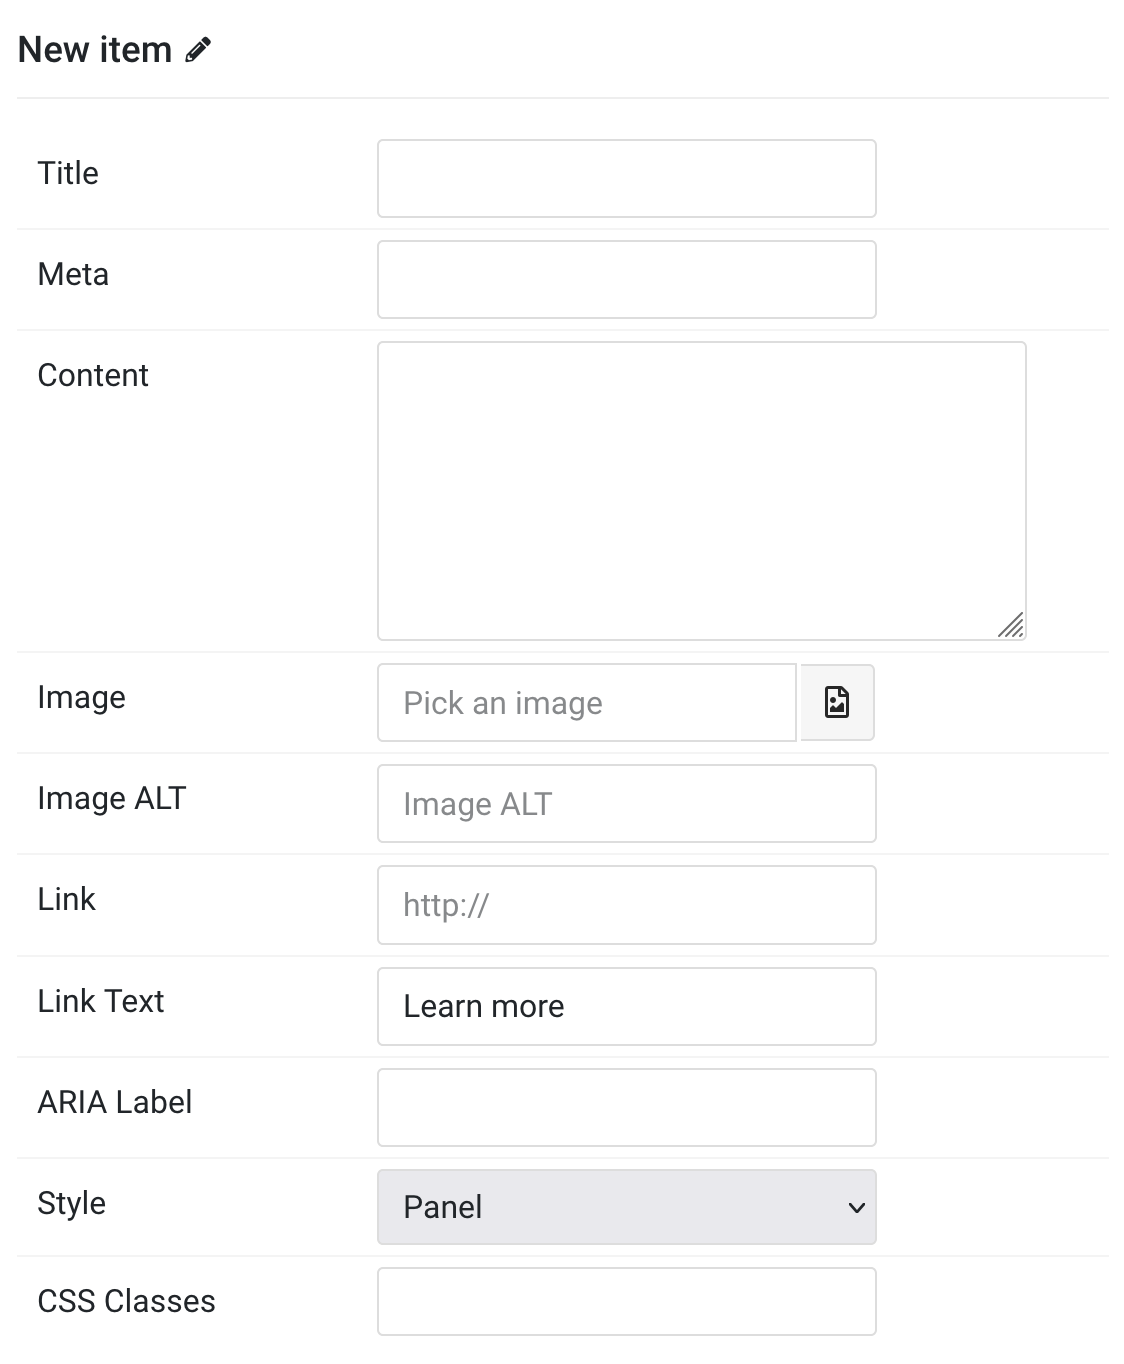The image size is (1124, 1364).
Task: Click the Image ALT input box
Action: pos(627,804)
